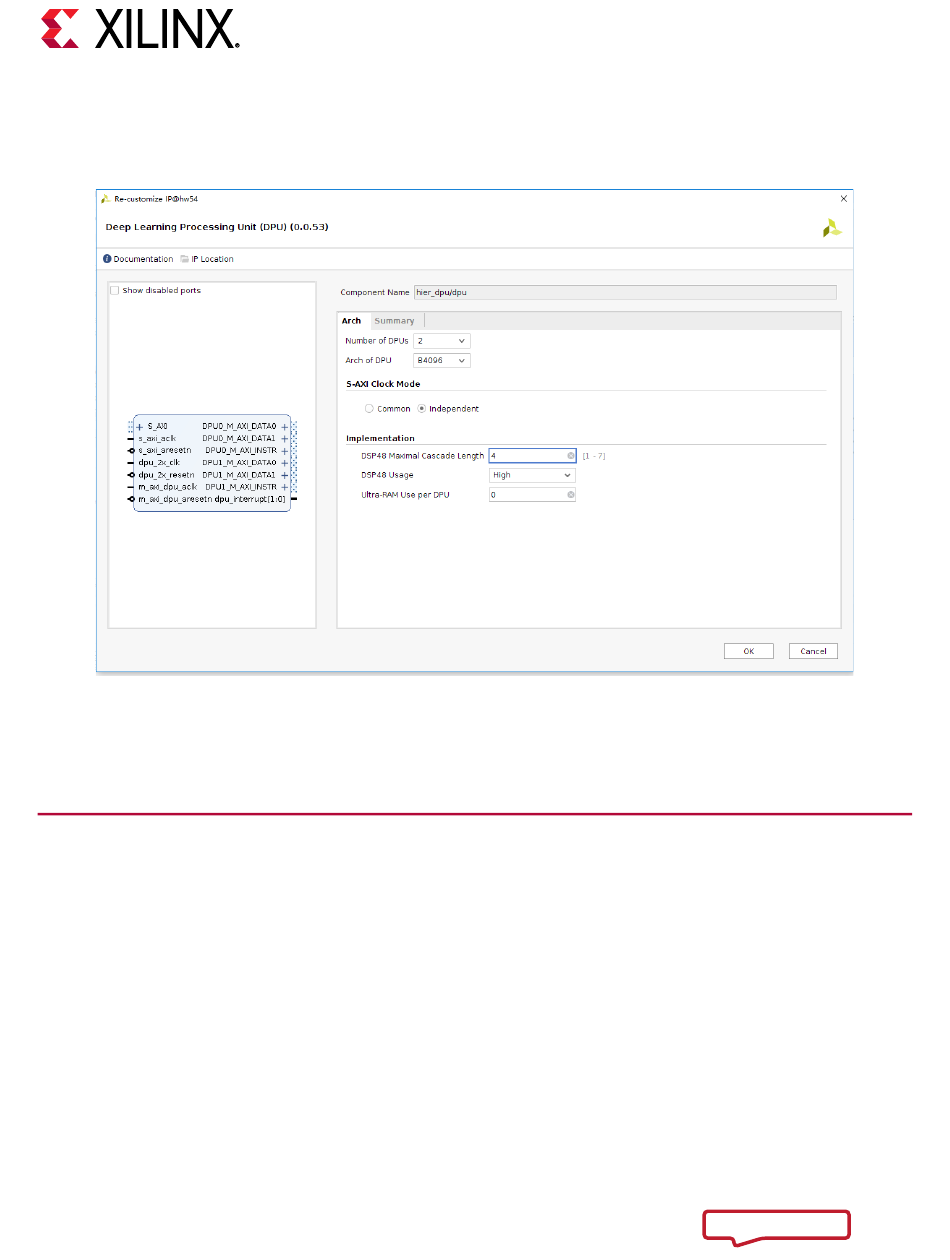Screen dimensions: 950x1260
Task: Open DSP48 Usage dropdown
Action: point(532,475)
